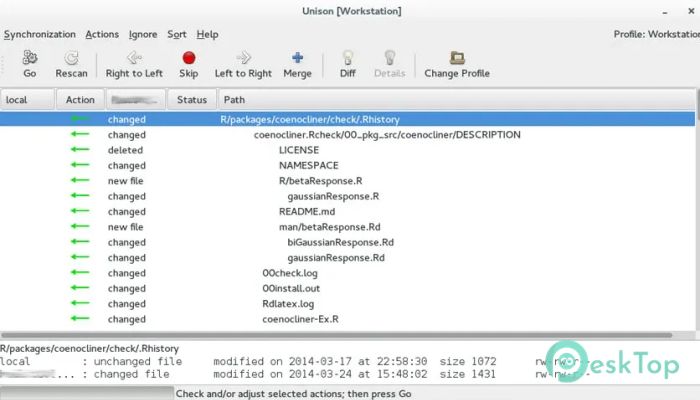Select the NAMESPACE row
The width and height of the screenshot is (700, 400).
[x=347, y=166]
